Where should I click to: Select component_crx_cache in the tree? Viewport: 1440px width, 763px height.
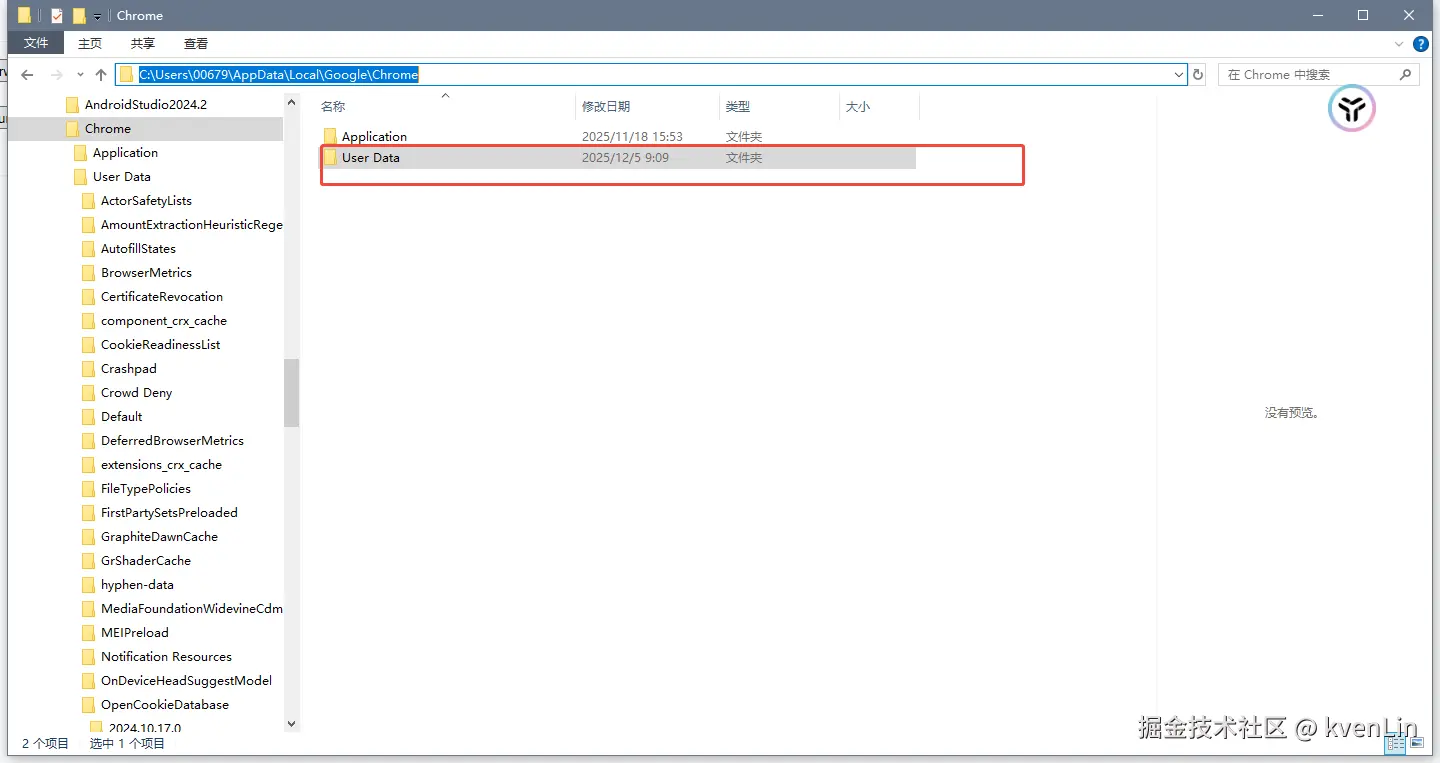164,320
